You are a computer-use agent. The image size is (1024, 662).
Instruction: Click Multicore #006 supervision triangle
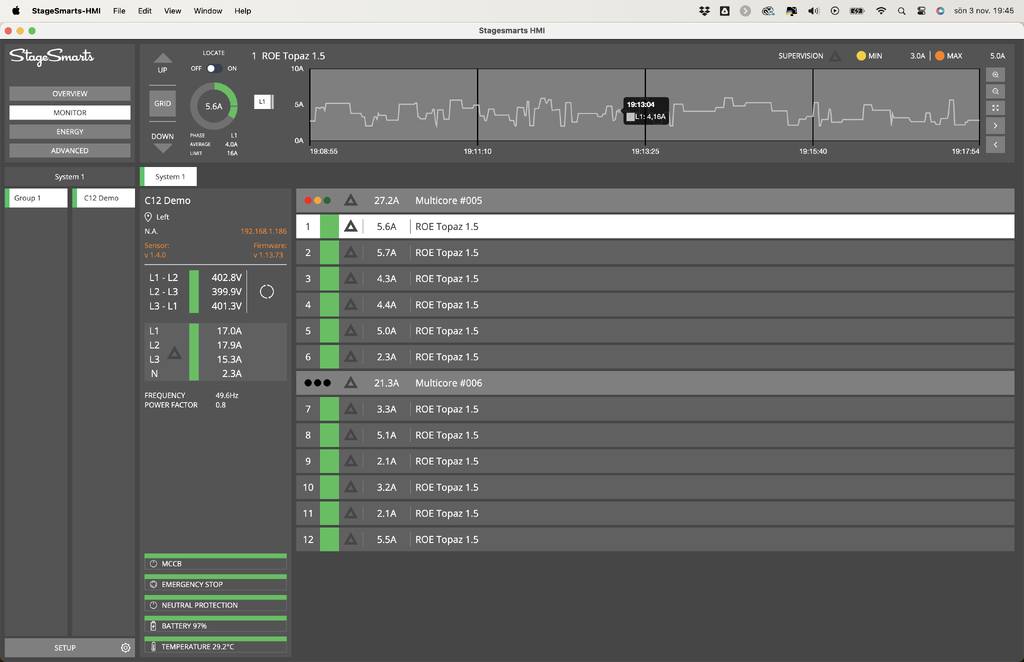351,383
